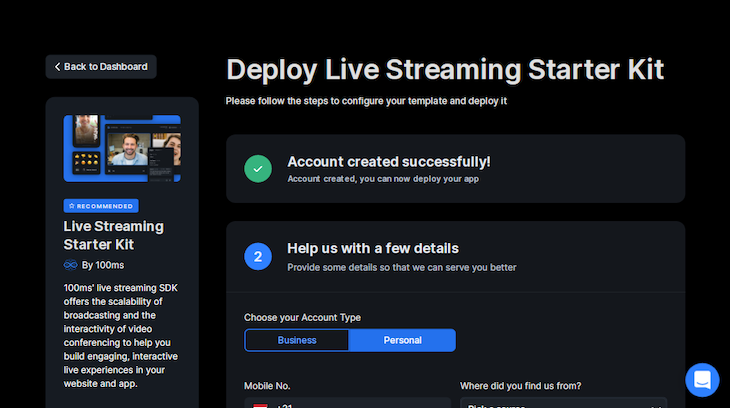Viewport: 730px width, 408px height.
Task: Click the Live Streaming Starter Kit card title
Action: [113, 235]
